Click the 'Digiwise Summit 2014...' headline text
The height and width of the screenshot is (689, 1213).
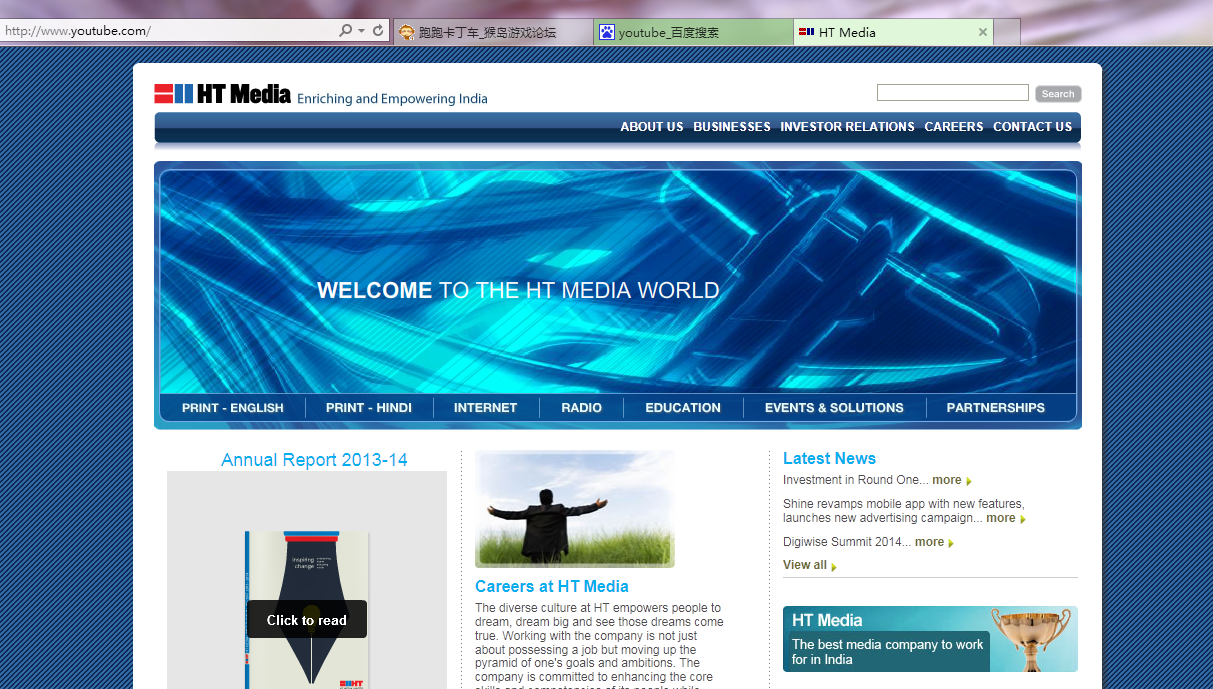click(847, 542)
